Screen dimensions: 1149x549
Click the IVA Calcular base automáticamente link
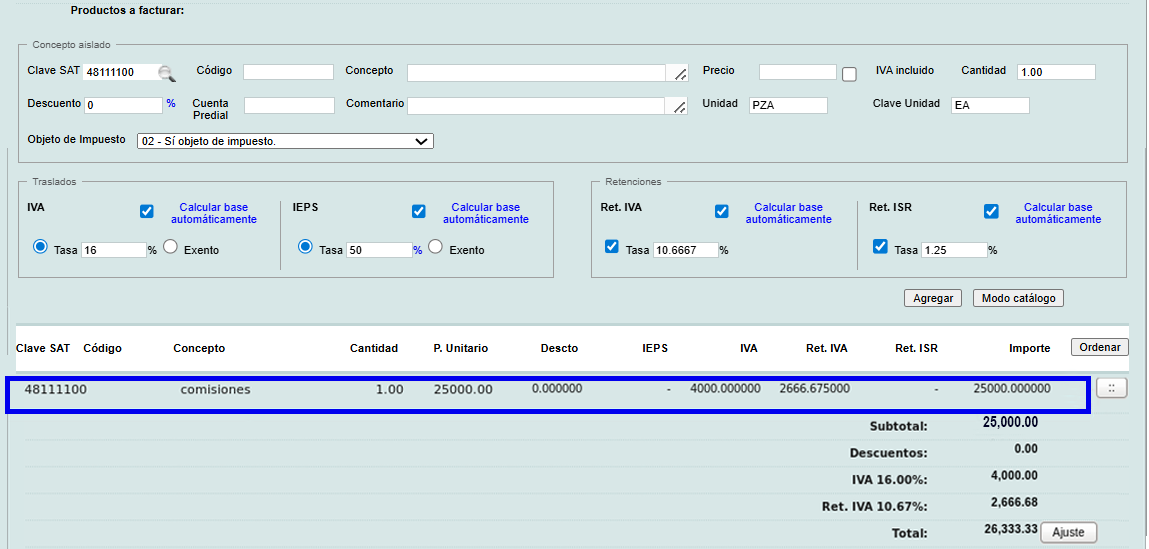(x=213, y=213)
